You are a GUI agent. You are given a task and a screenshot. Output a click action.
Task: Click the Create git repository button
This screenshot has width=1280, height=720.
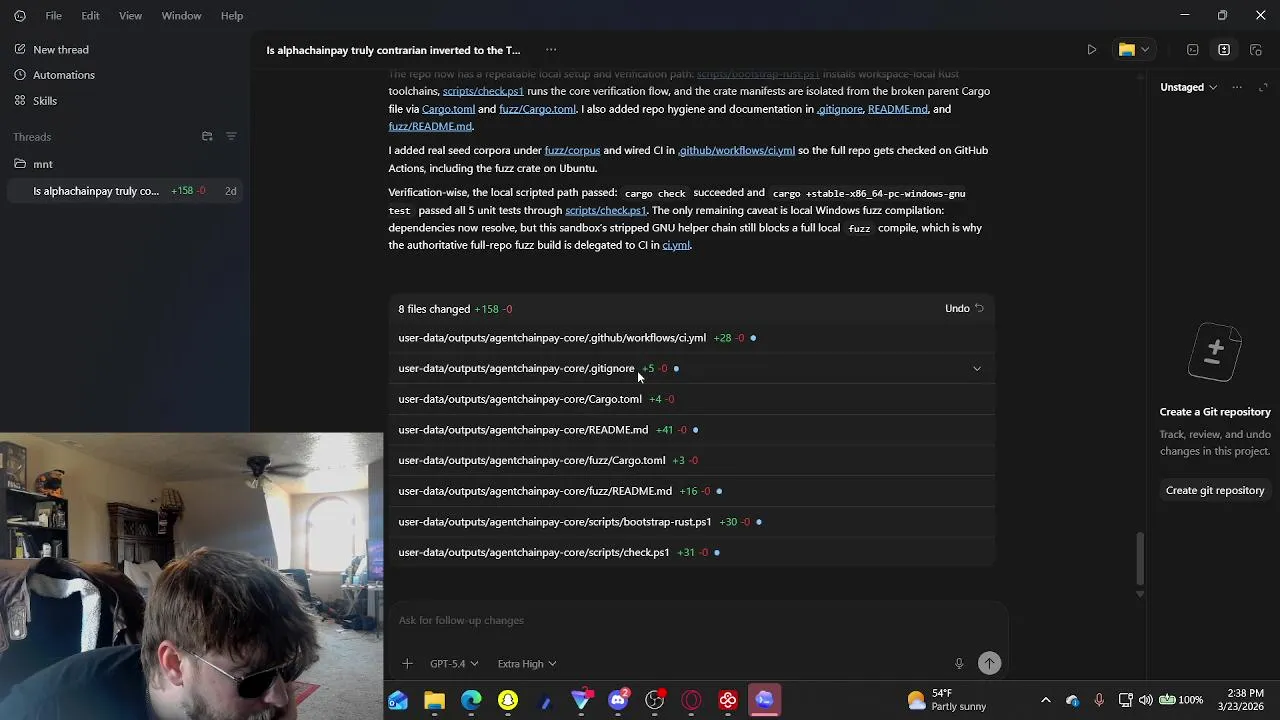point(1215,490)
